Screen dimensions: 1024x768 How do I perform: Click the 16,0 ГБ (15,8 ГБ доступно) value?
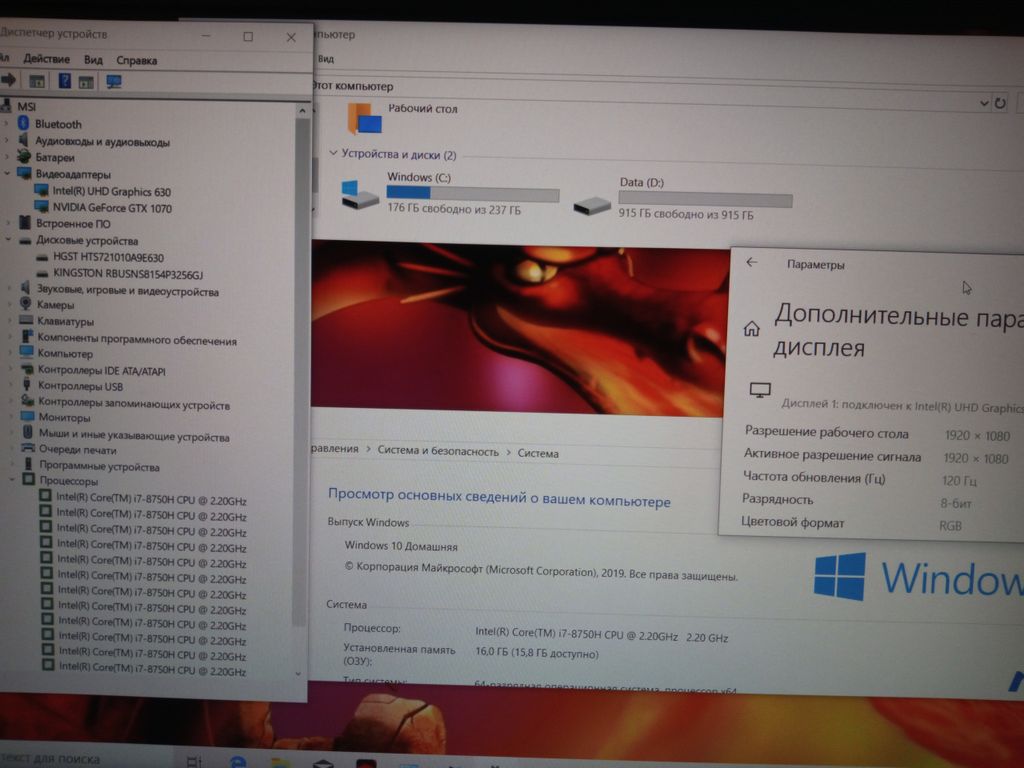(537, 653)
